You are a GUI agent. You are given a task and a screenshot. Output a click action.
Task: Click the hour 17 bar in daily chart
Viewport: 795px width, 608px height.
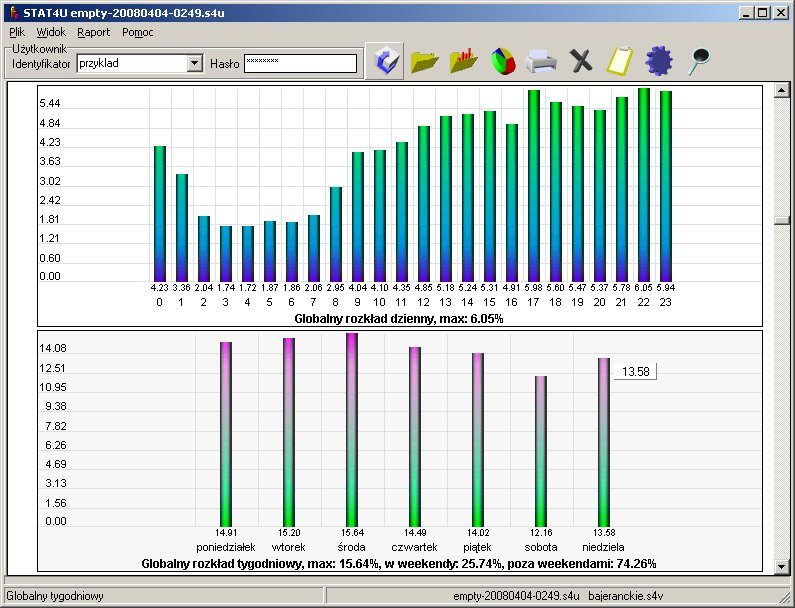pos(533,186)
